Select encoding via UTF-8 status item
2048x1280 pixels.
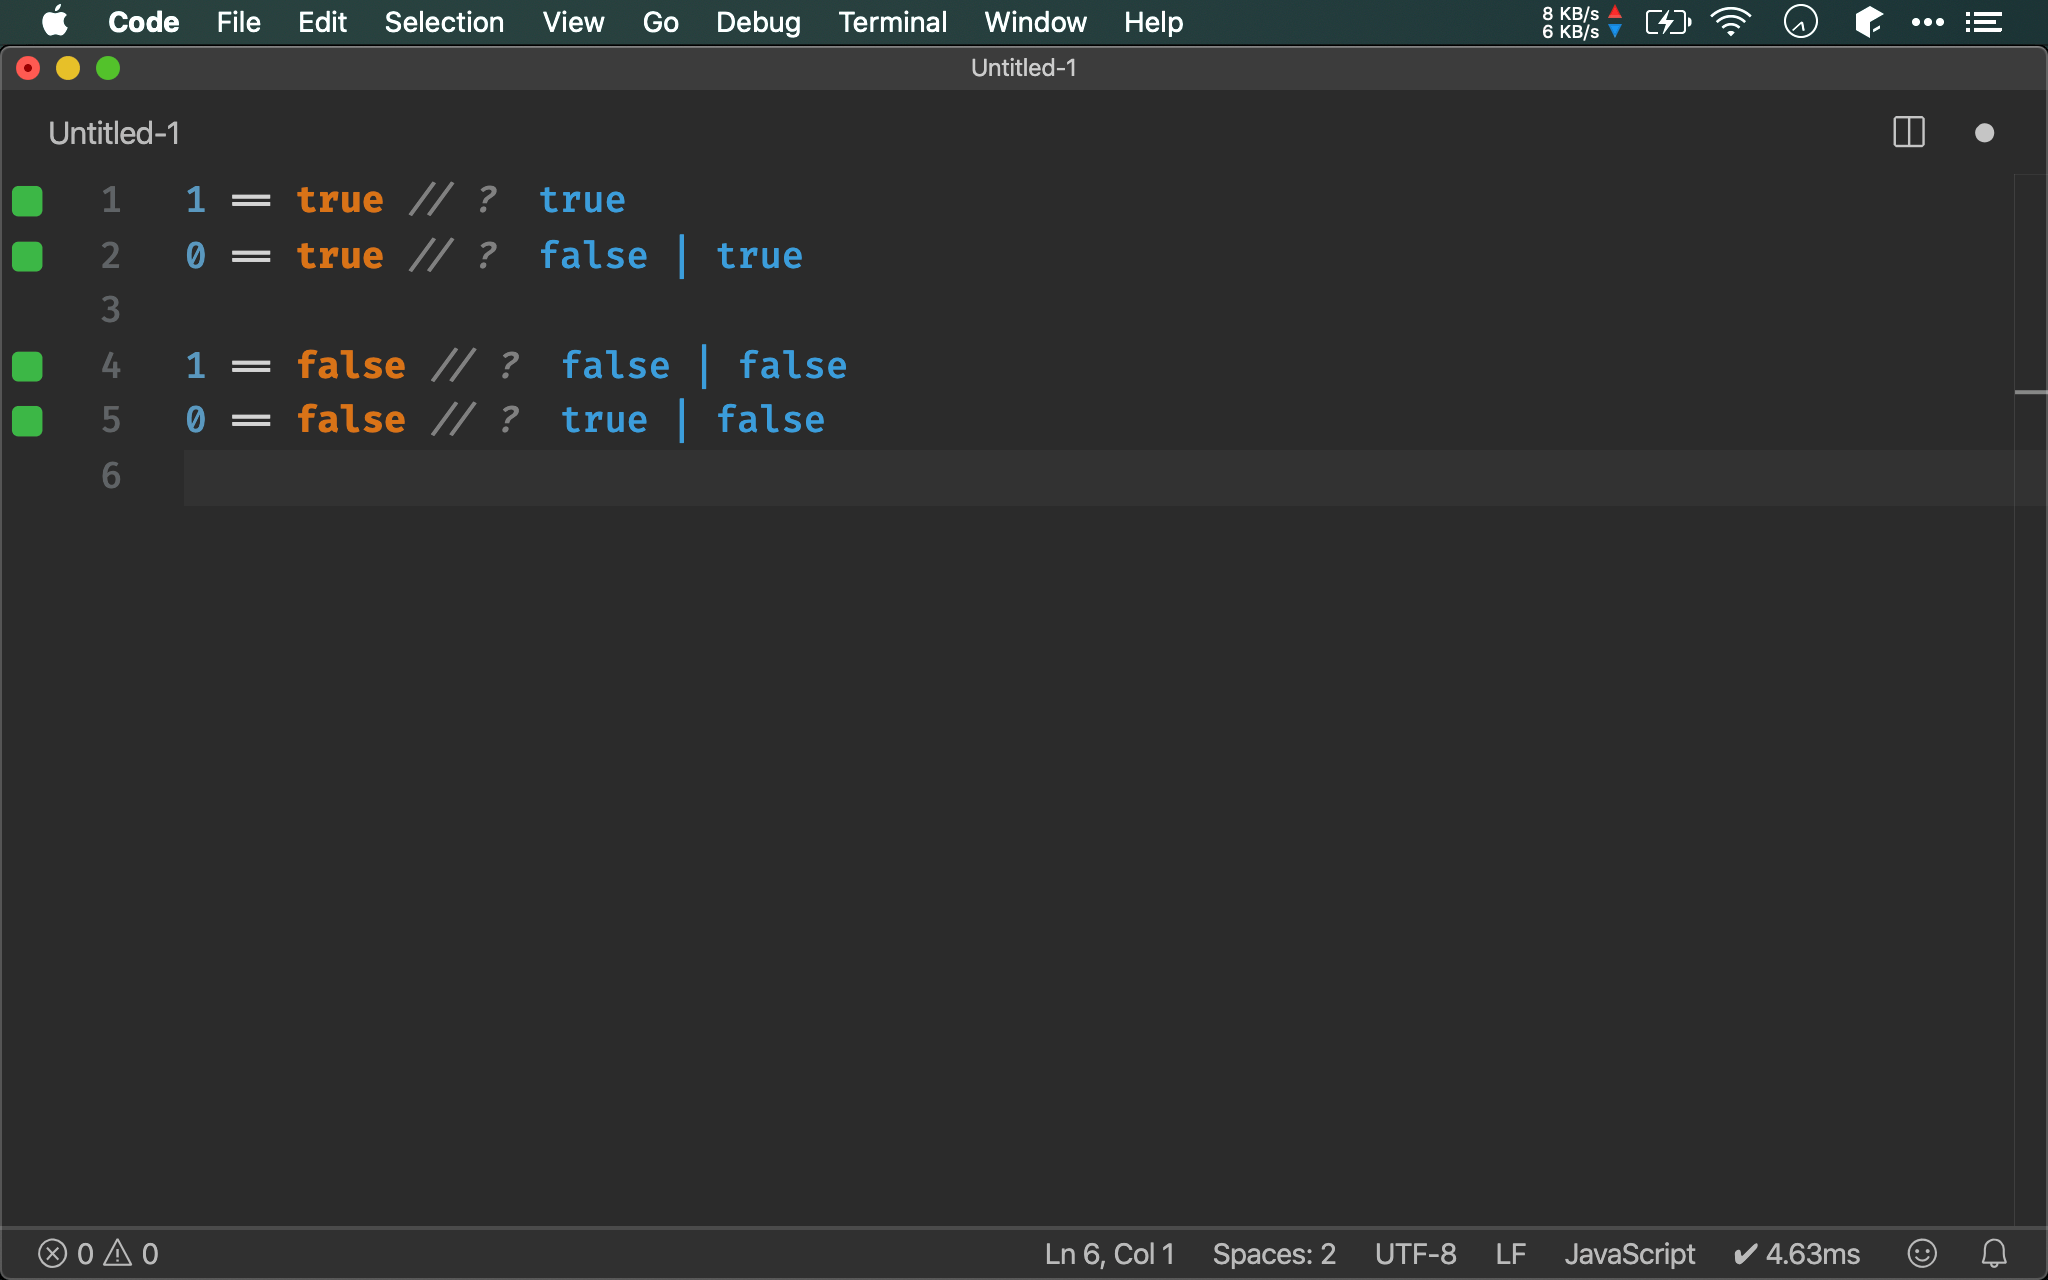click(x=1415, y=1253)
